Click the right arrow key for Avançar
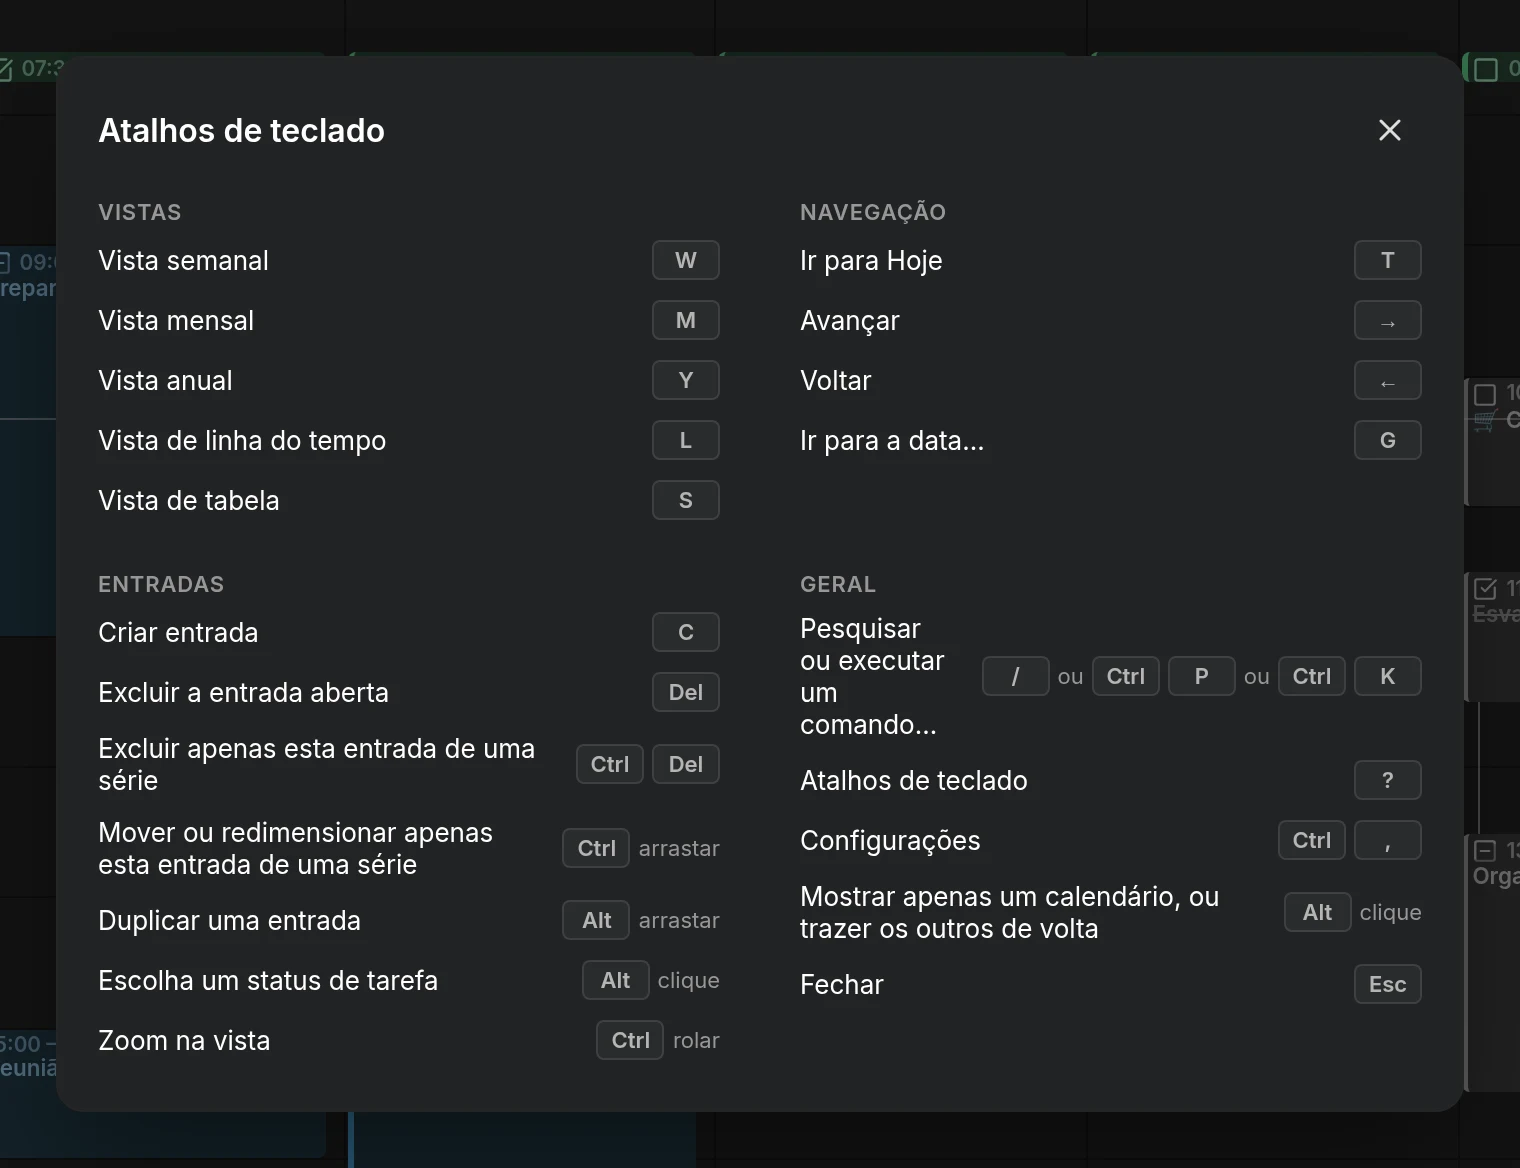Viewport: 1520px width, 1168px height. tap(1388, 320)
